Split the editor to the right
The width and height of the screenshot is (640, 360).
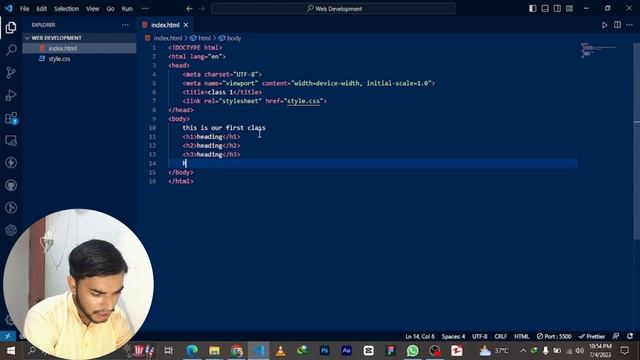point(617,25)
